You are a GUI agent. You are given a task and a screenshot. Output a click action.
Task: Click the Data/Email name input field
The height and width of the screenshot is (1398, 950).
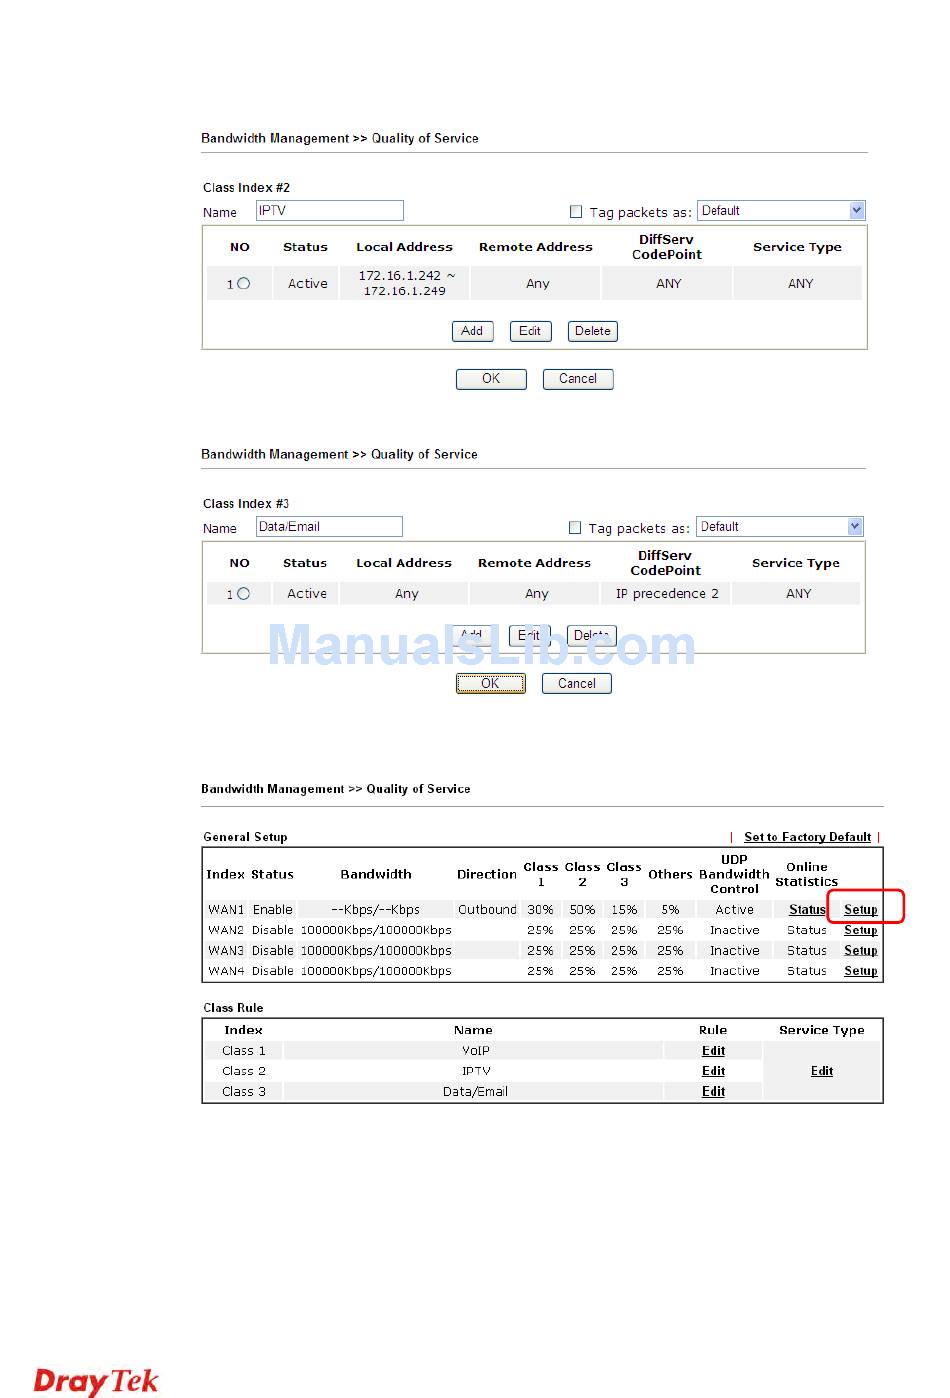coord(328,527)
